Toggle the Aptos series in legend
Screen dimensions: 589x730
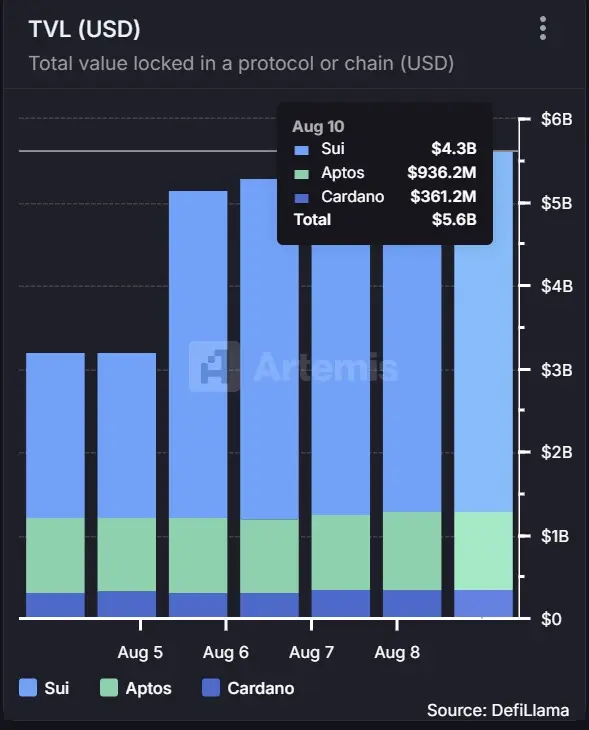coord(136,688)
